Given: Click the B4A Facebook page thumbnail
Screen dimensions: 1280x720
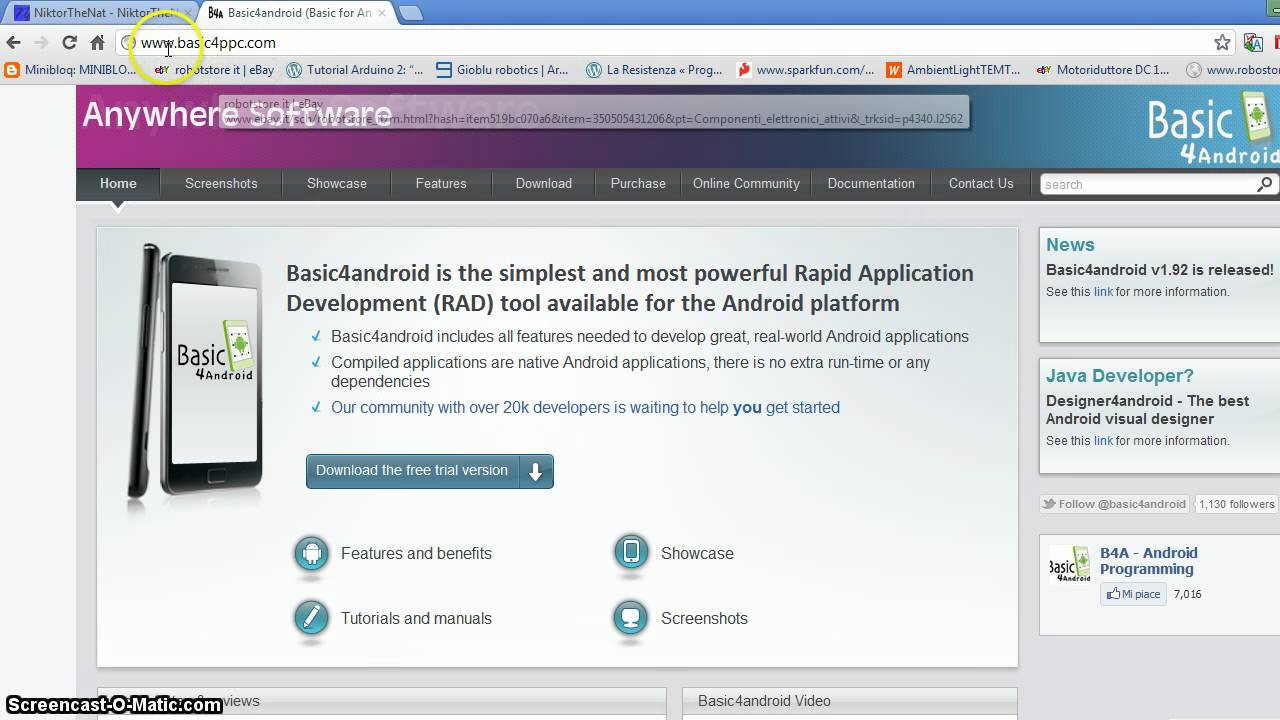Looking at the screenshot, I should (1070, 564).
